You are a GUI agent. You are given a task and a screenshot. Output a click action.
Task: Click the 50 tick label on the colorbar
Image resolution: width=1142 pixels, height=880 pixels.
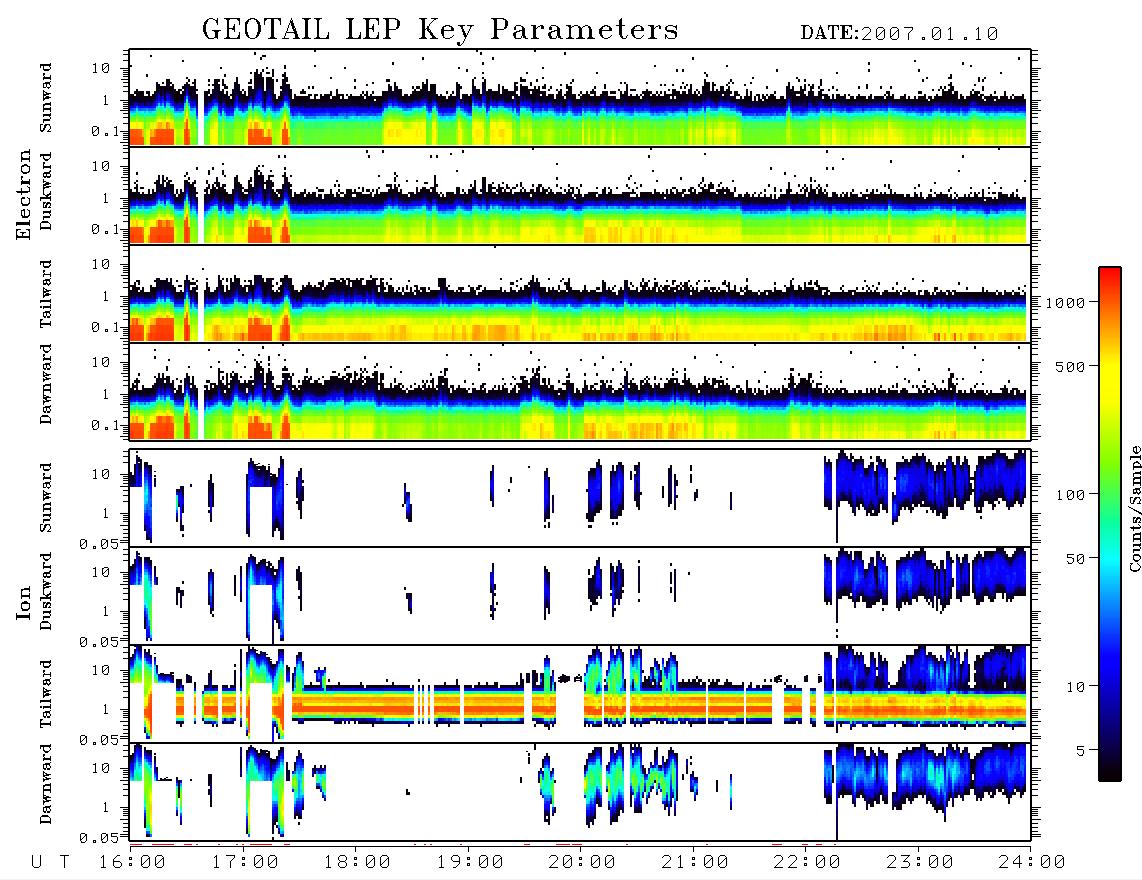click(1075, 559)
